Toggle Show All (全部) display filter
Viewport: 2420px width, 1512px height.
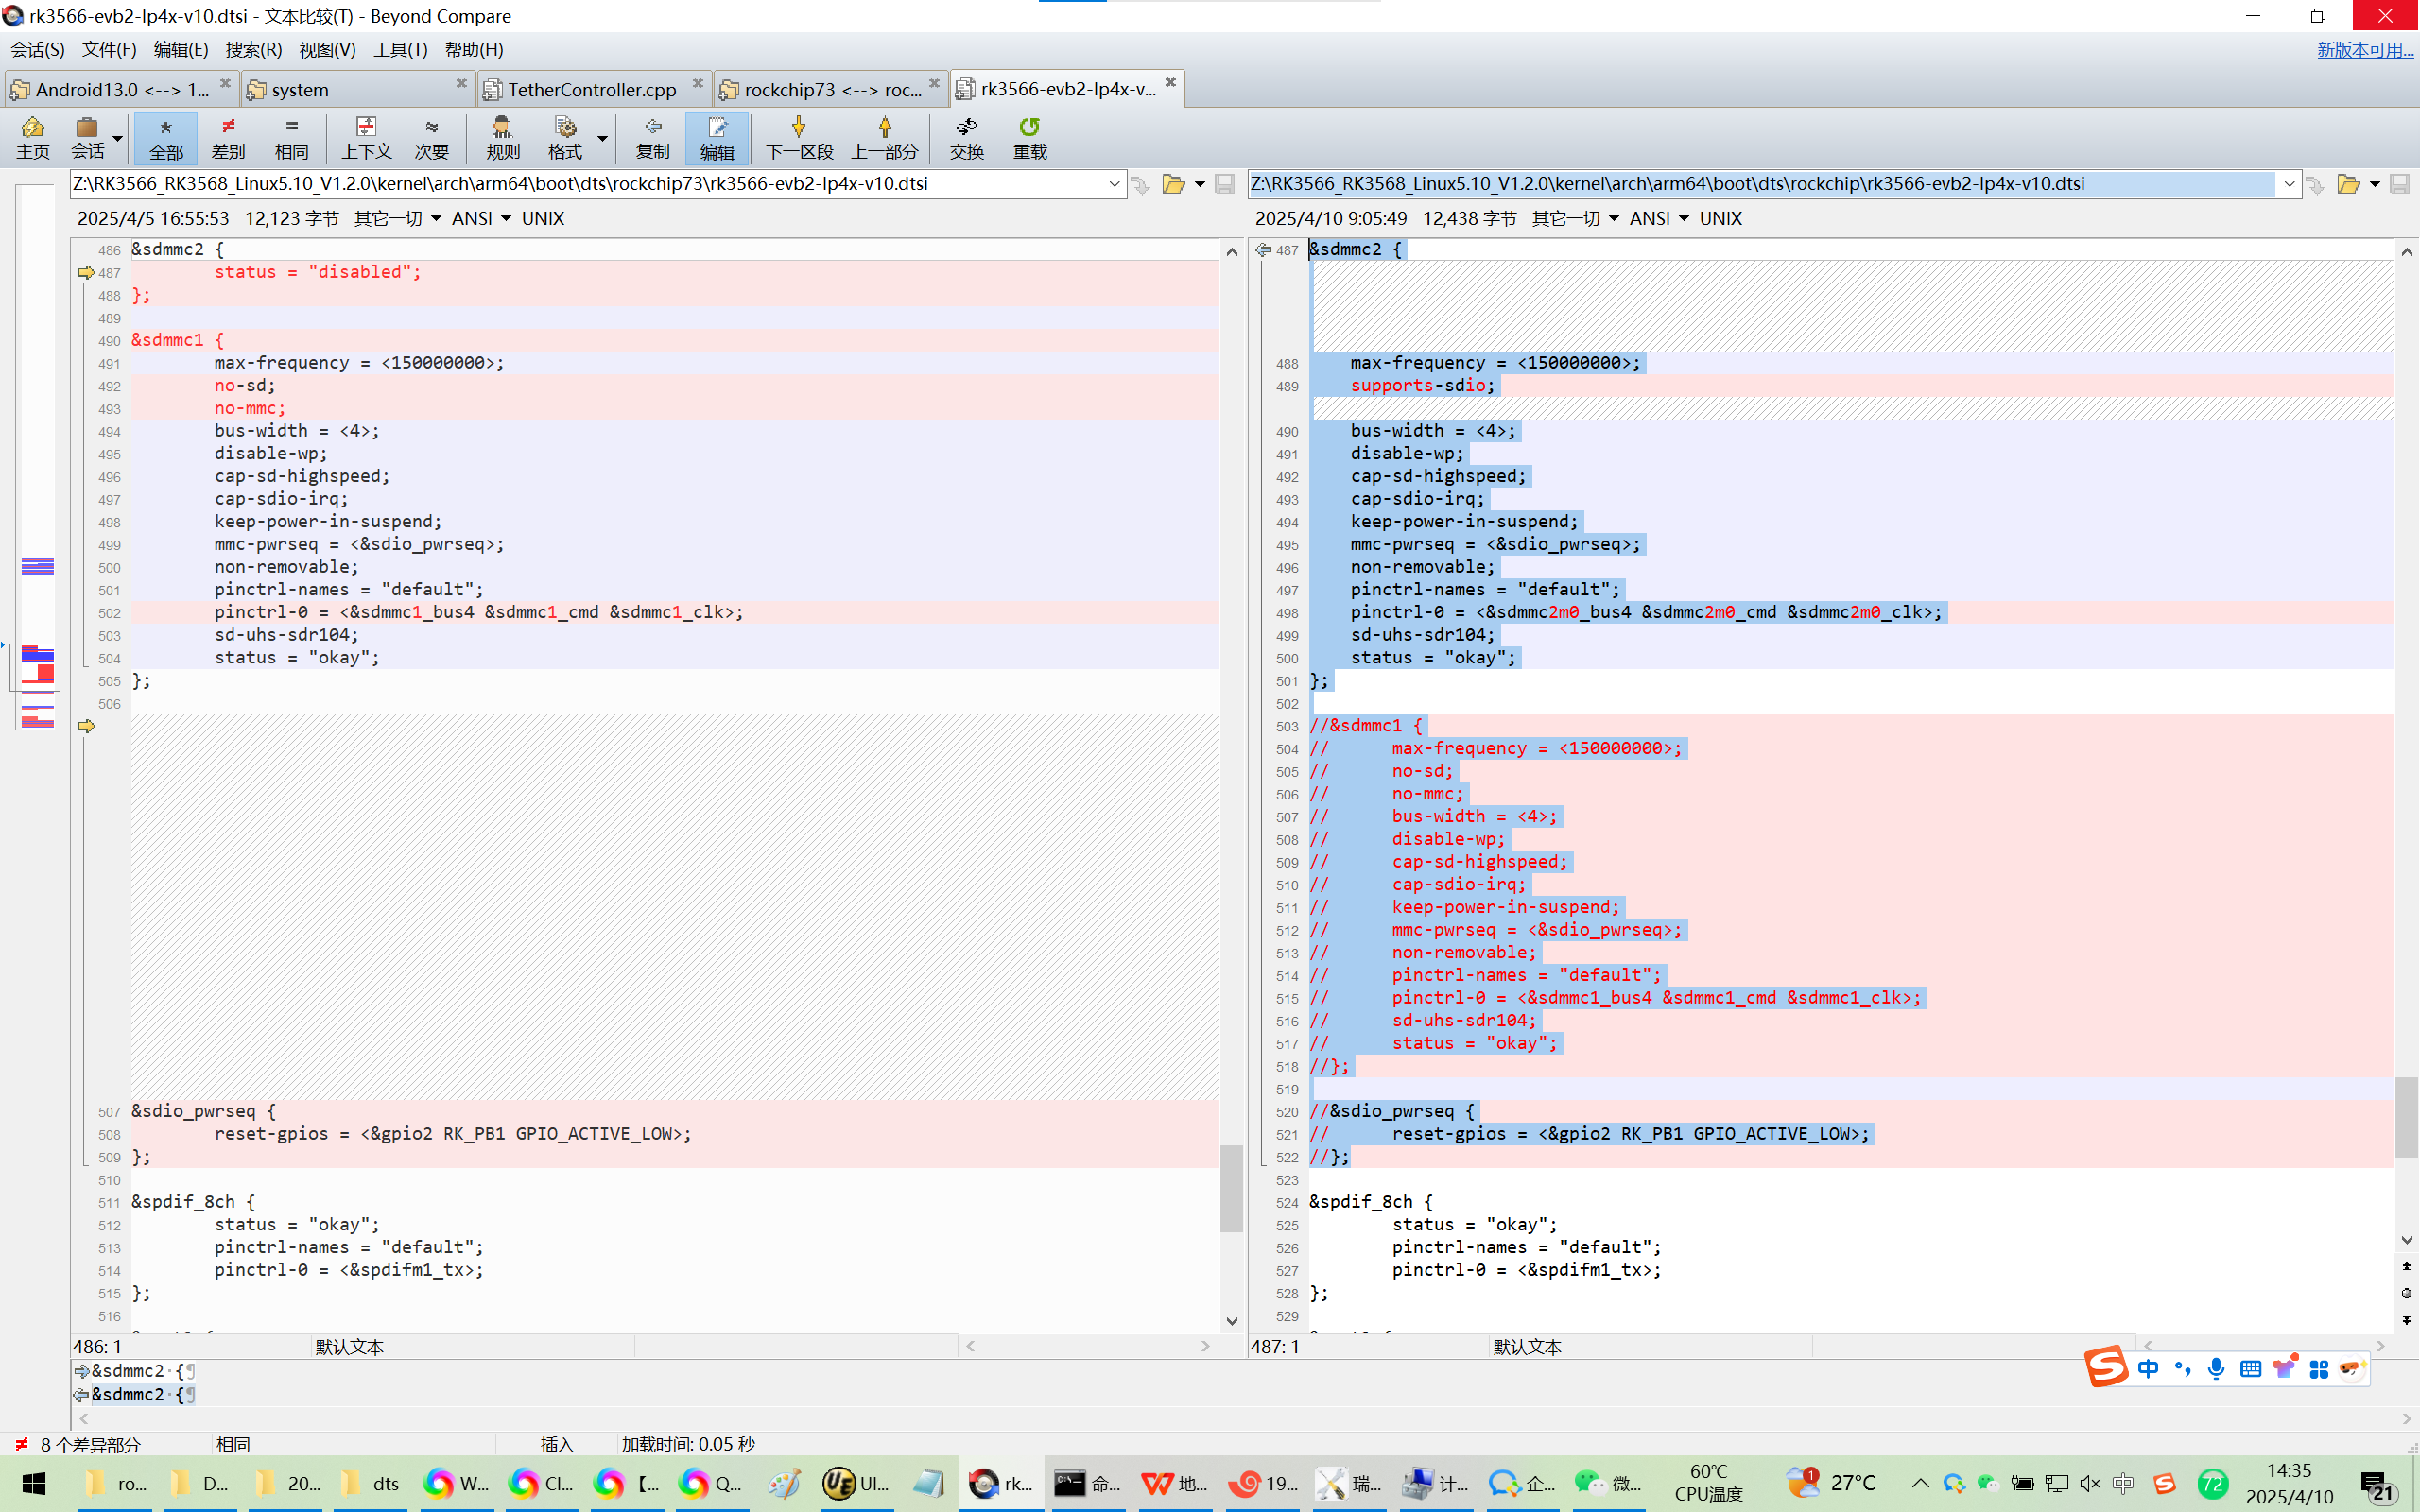pos(165,137)
